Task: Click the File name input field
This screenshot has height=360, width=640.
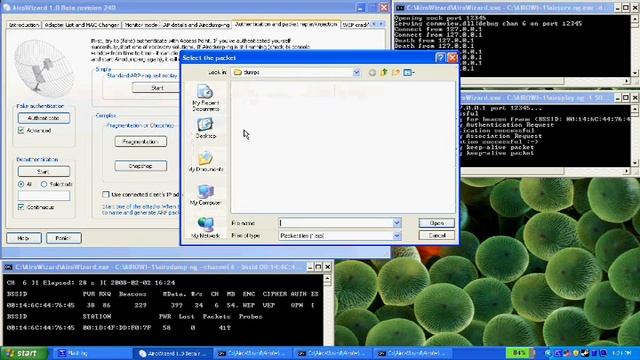Action: [336, 223]
